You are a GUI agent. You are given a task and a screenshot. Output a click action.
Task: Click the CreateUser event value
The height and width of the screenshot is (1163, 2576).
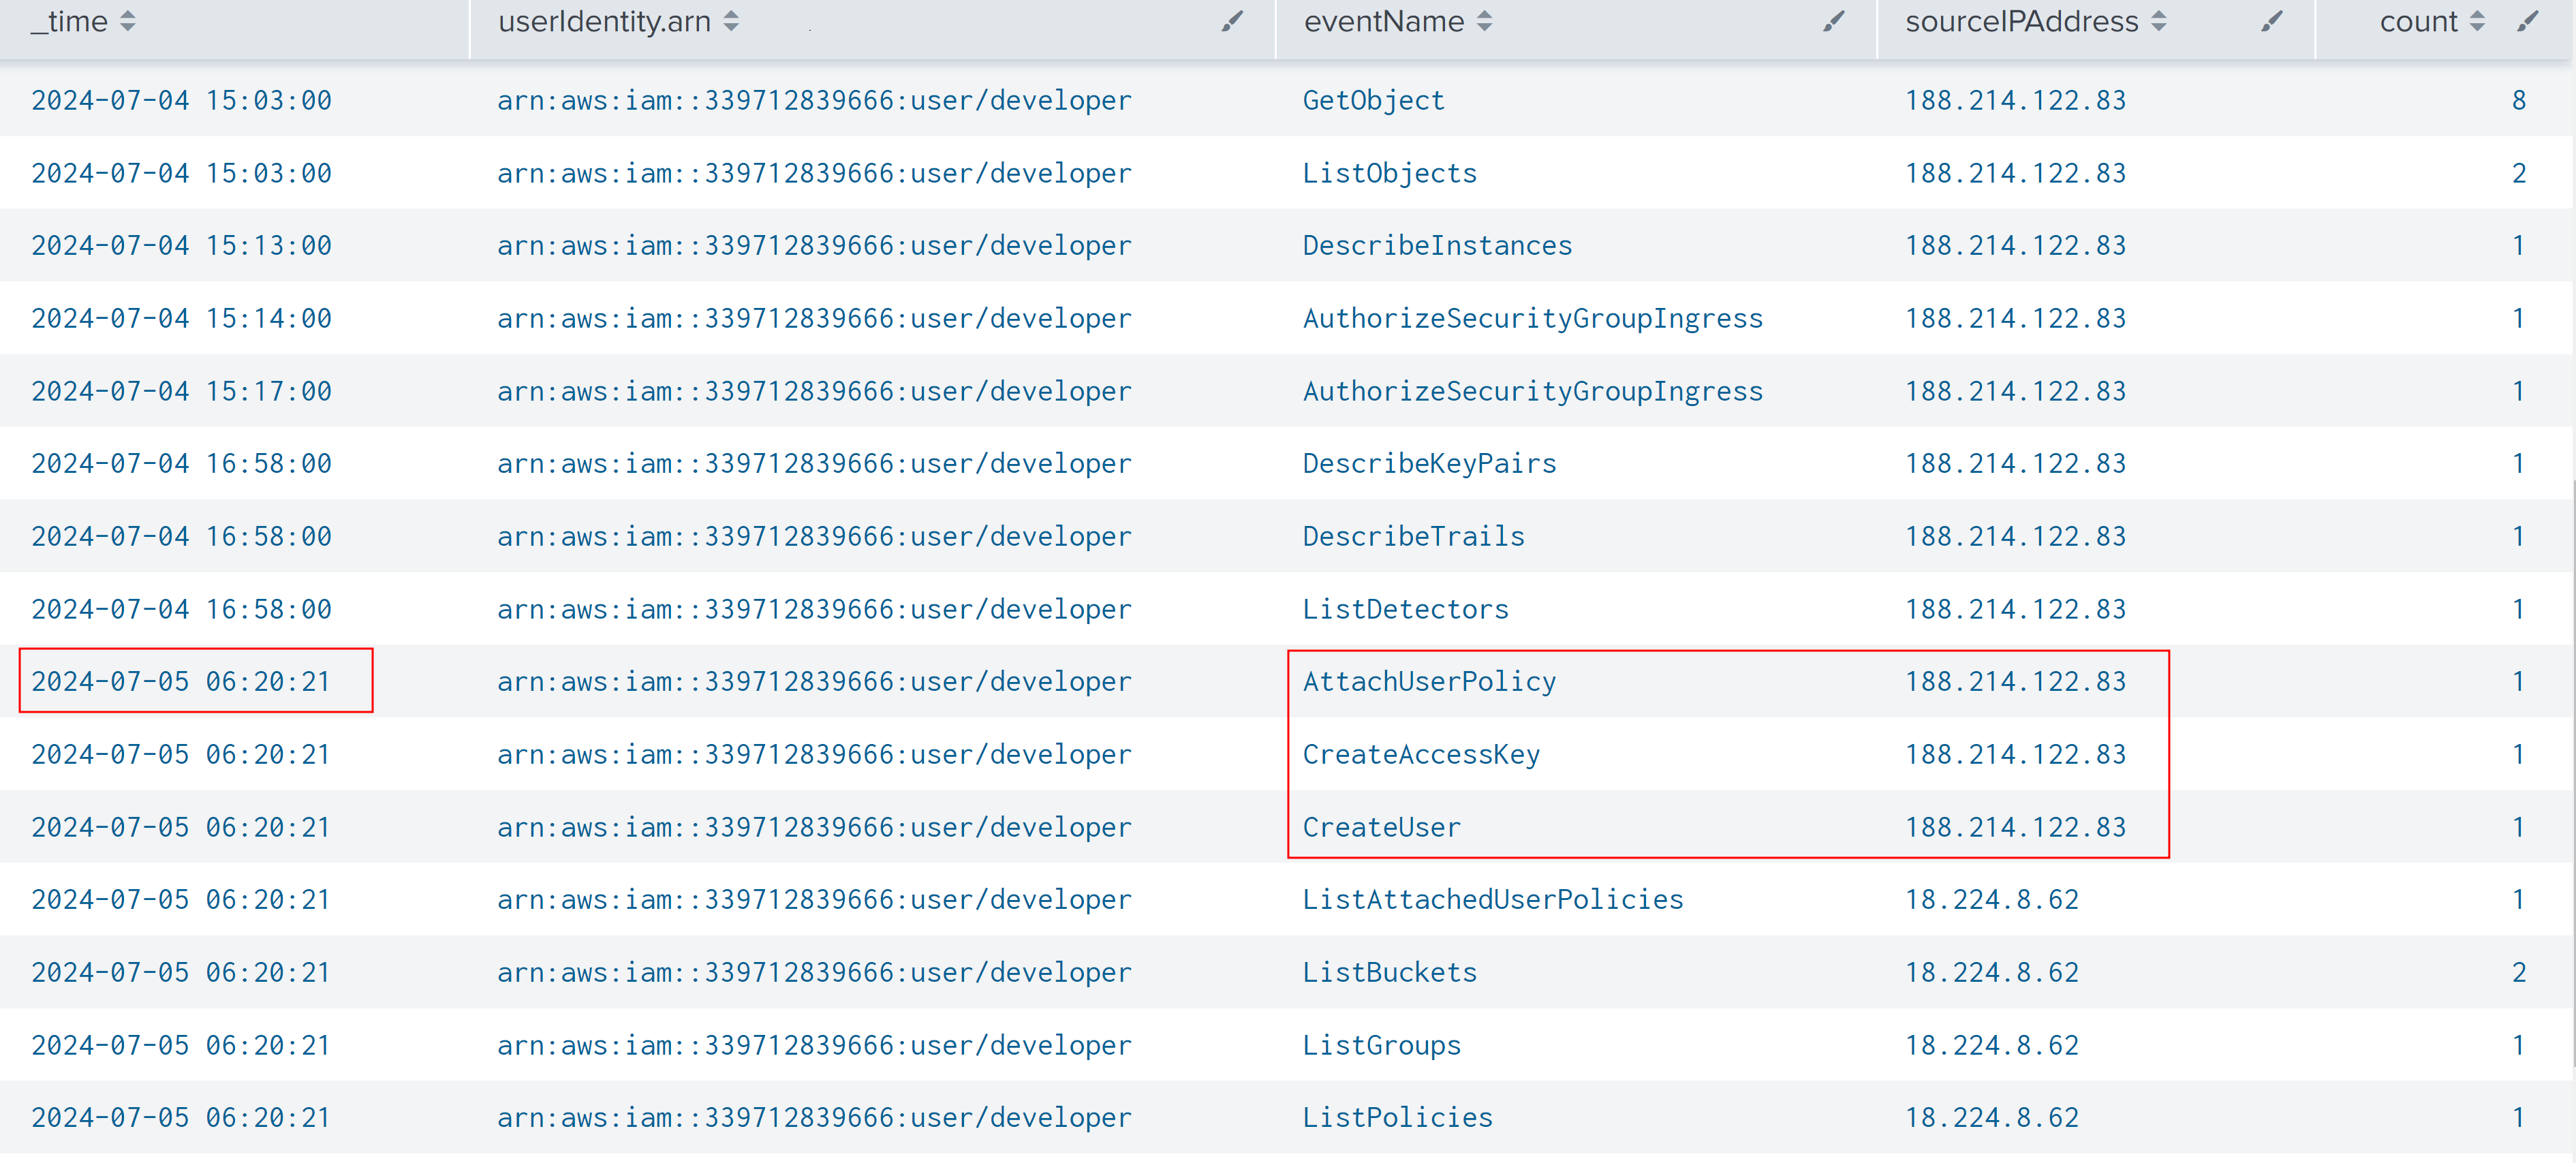click(x=1381, y=827)
